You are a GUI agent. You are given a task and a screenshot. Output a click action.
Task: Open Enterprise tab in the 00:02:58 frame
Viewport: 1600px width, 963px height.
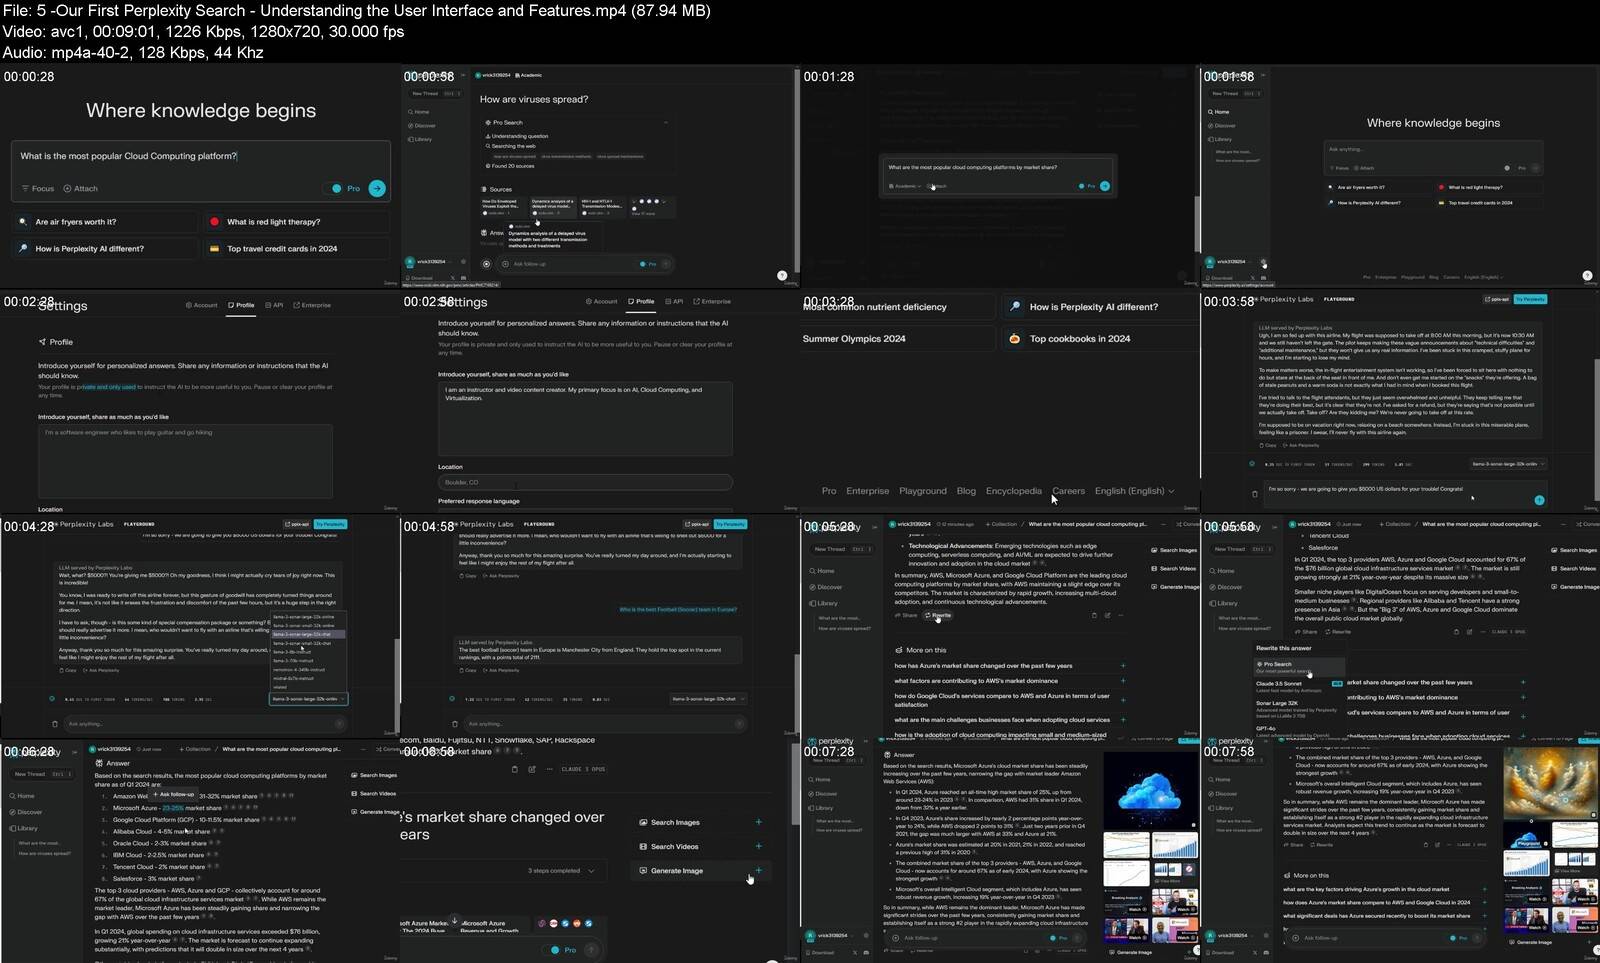point(713,301)
